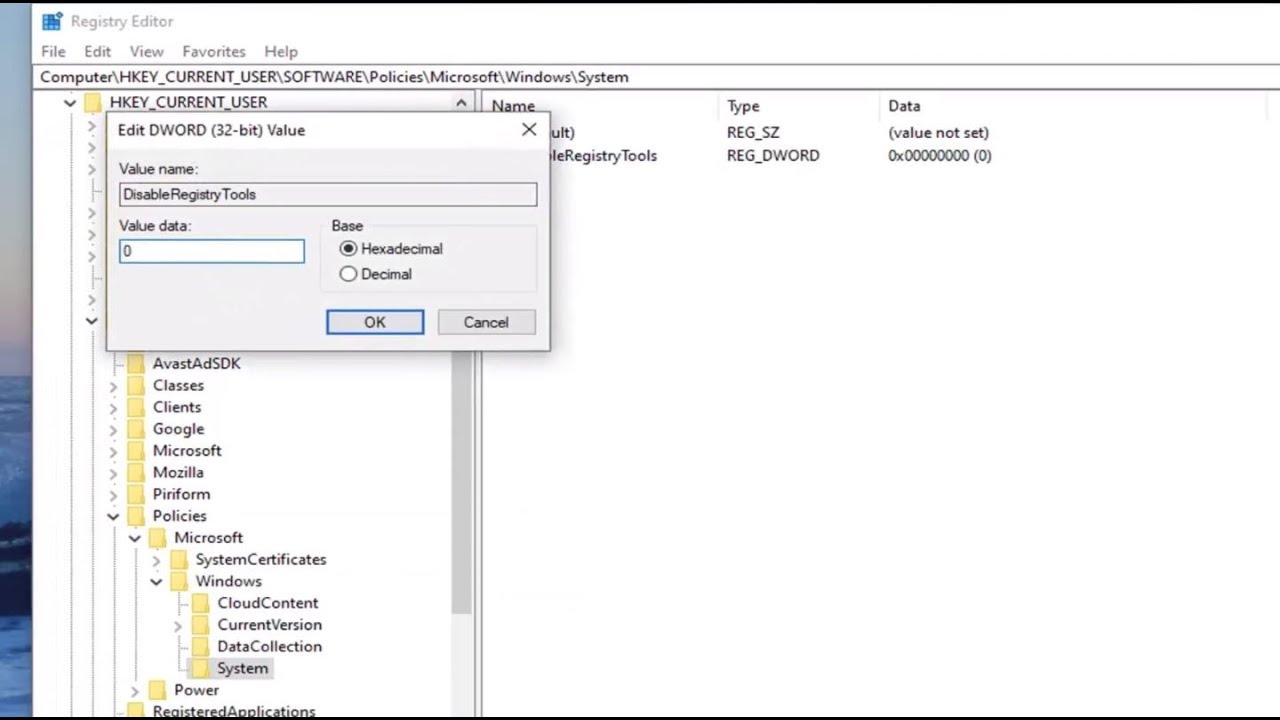This screenshot has height=720, width=1280.
Task: Collapse the Policies key
Action: click(113, 517)
